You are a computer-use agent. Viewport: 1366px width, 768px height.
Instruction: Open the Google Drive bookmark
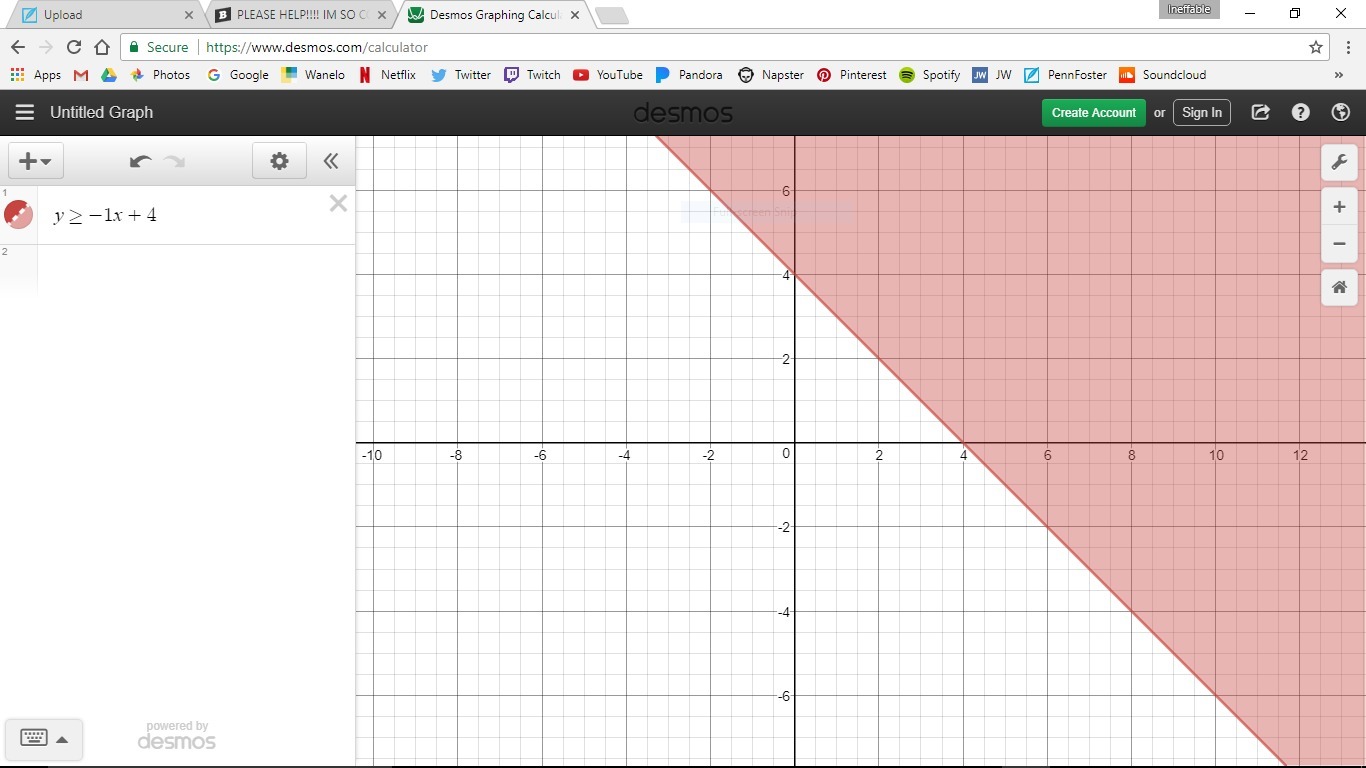(x=109, y=75)
